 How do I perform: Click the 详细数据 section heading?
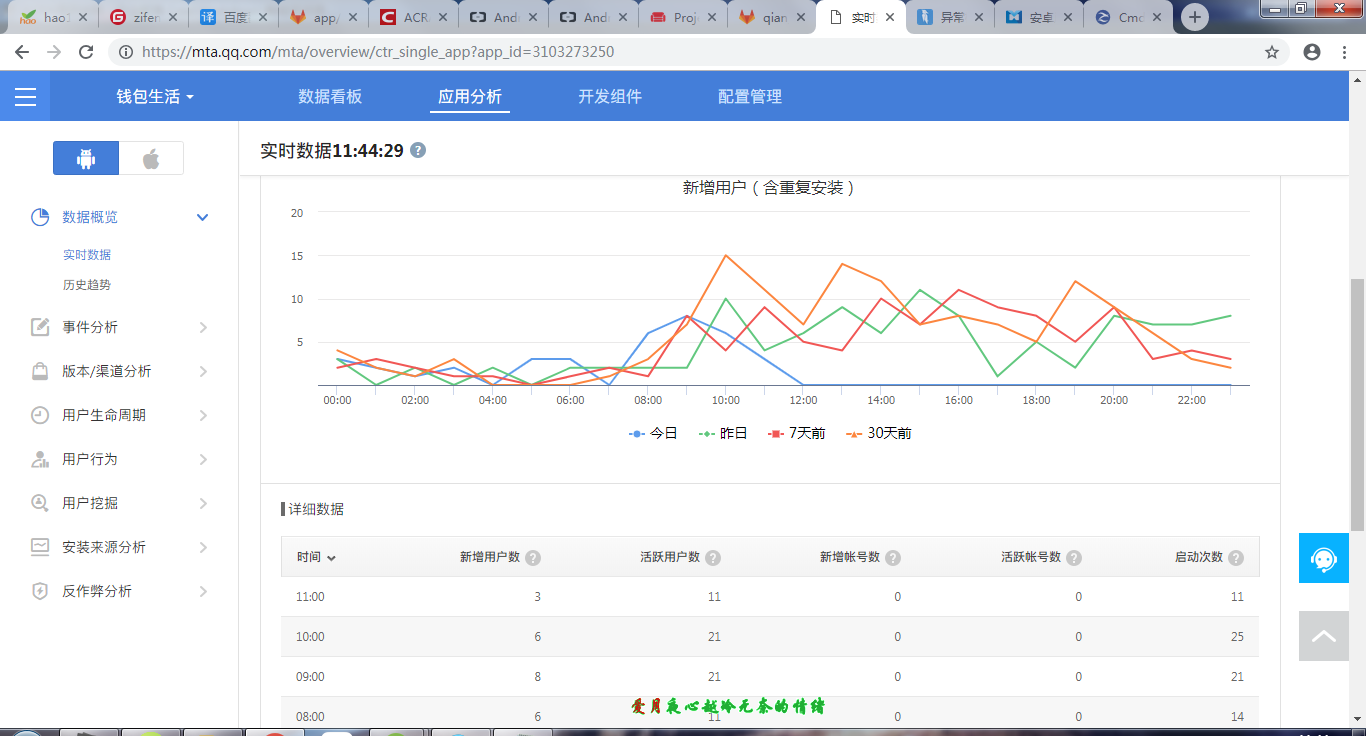(316, 509)
